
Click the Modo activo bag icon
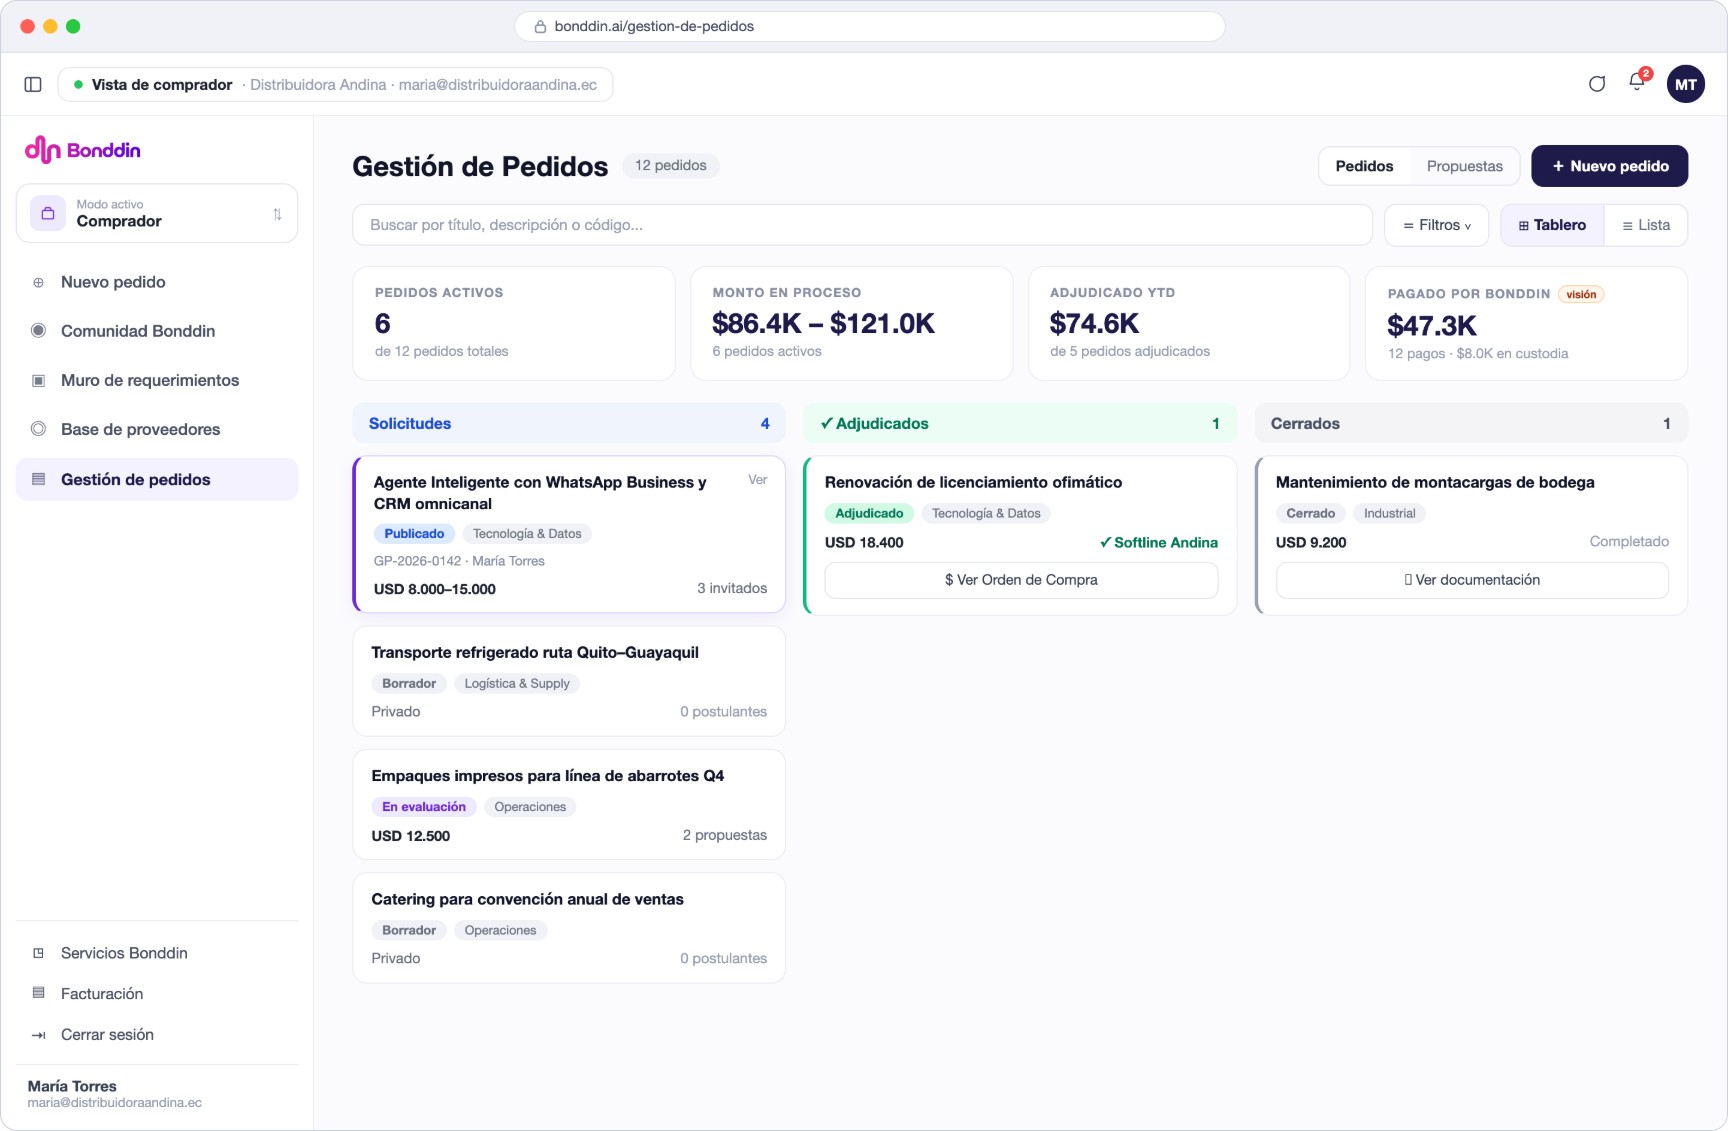click(48, 213)
